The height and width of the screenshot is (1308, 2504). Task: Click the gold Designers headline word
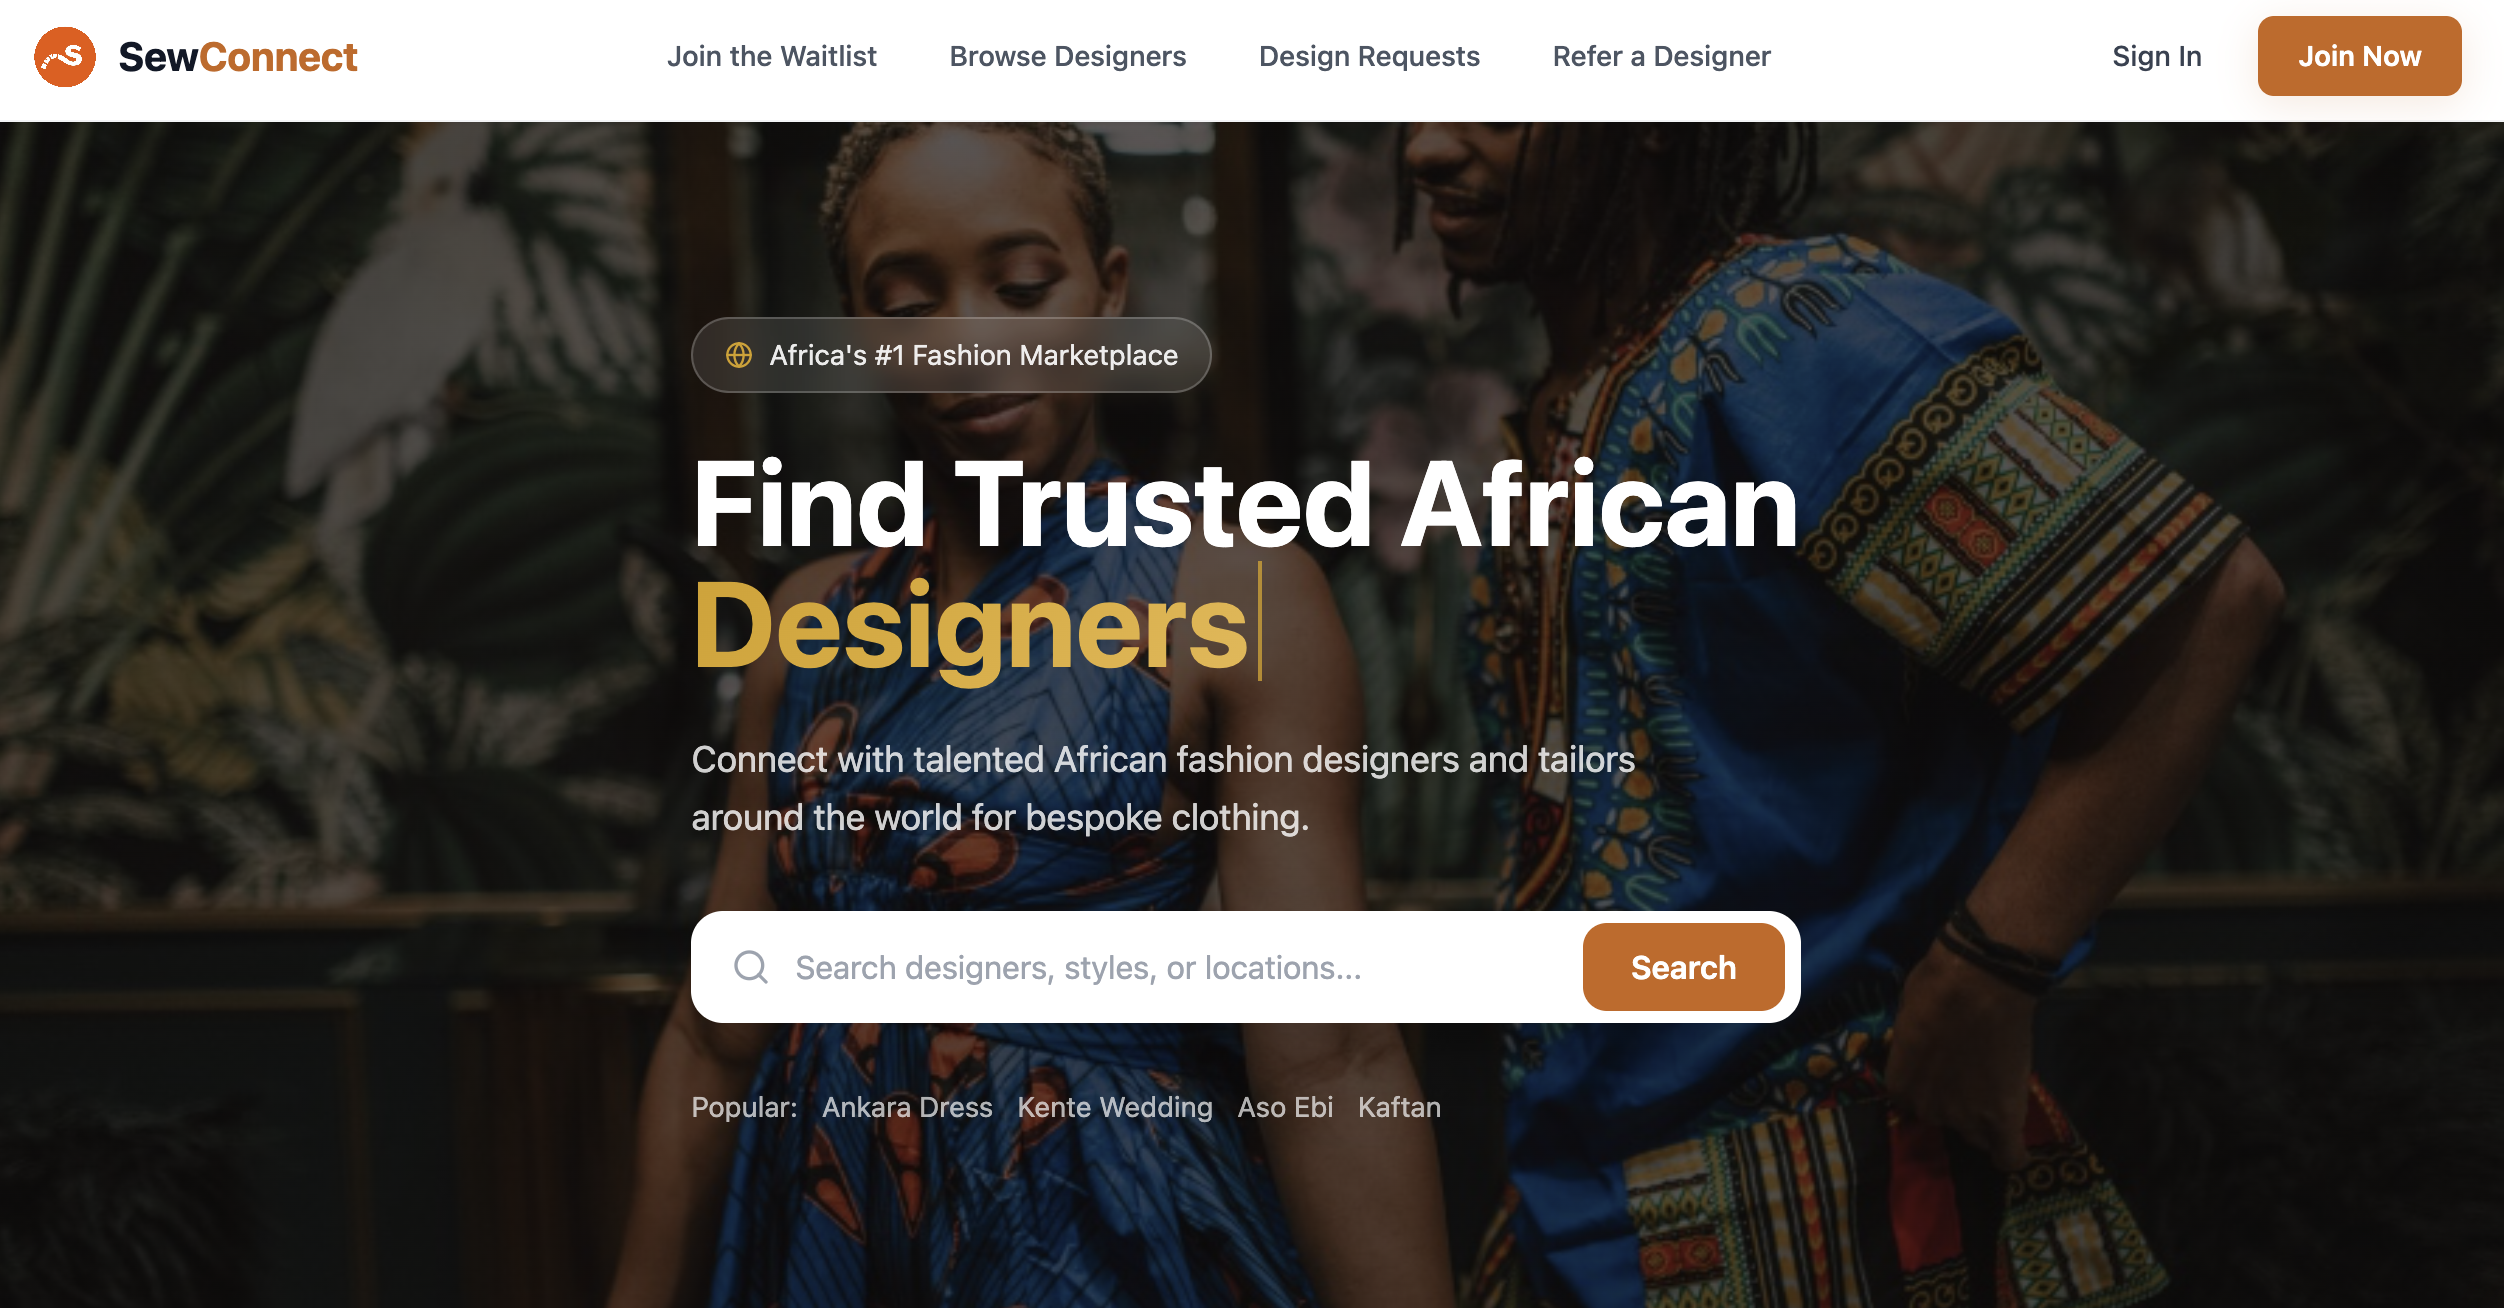tap(970, 627)
